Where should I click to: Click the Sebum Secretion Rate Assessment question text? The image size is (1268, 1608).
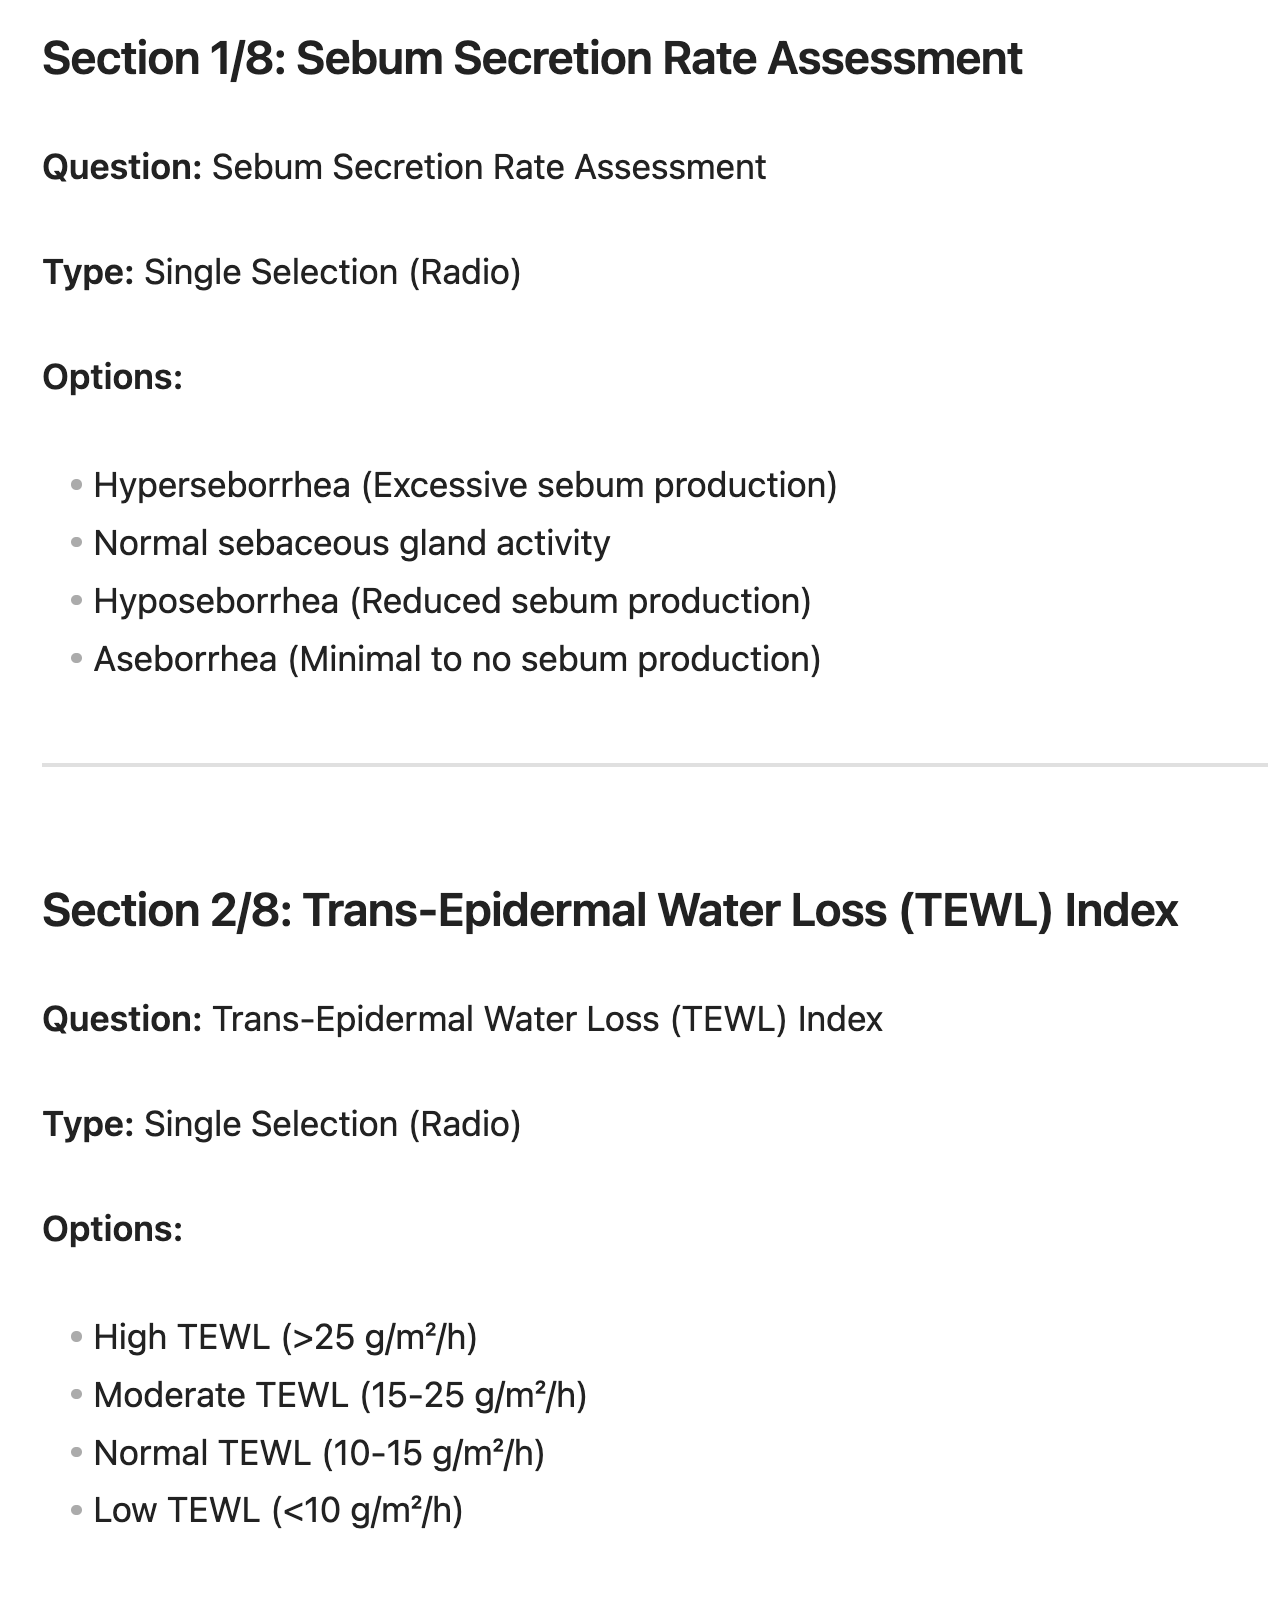coord(488,167)
